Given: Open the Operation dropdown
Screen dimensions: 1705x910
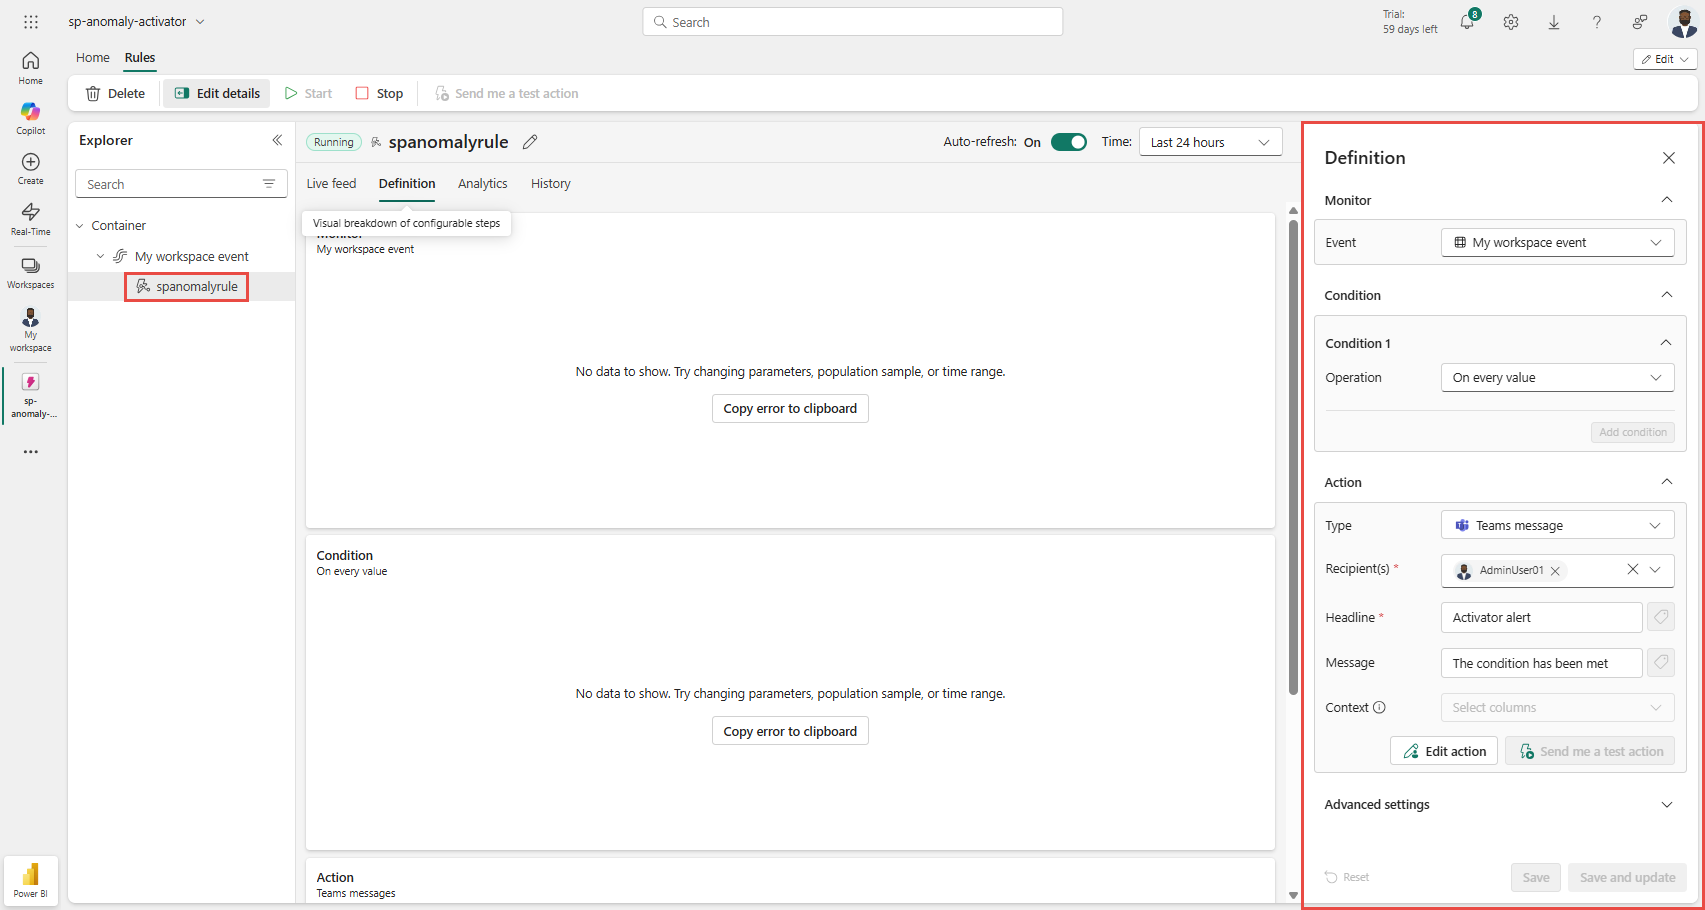Looking at the screenshot, I should point(1557,378).
